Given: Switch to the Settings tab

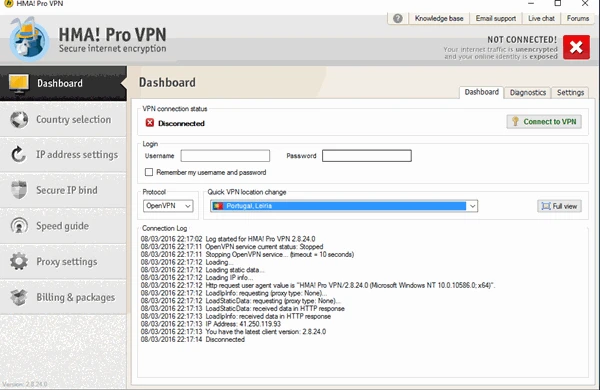Looking at the screenshot, I should (x=570, y=93).
